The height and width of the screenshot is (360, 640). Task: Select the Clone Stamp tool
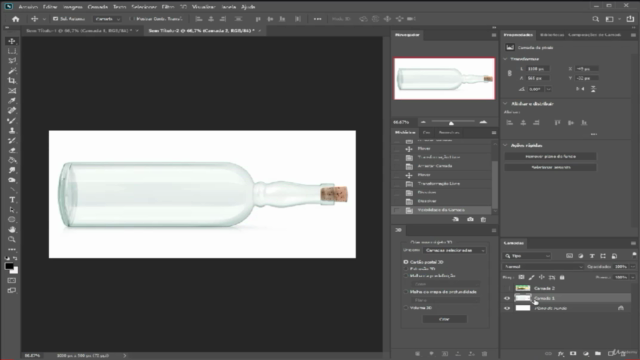pyautogui.click(x=12, y=130)
